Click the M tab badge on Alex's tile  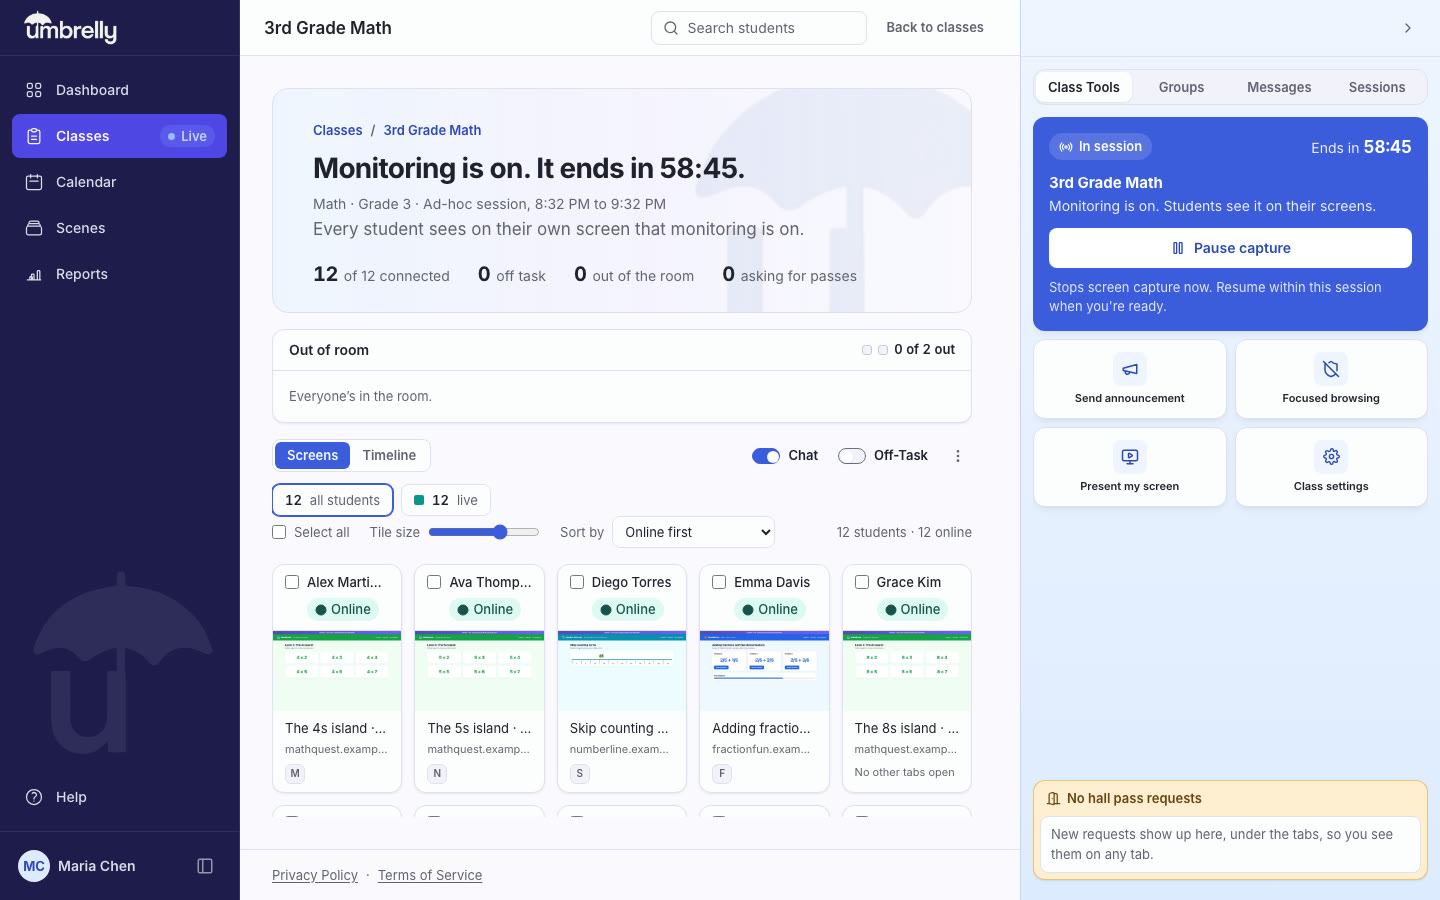point(295,773)
